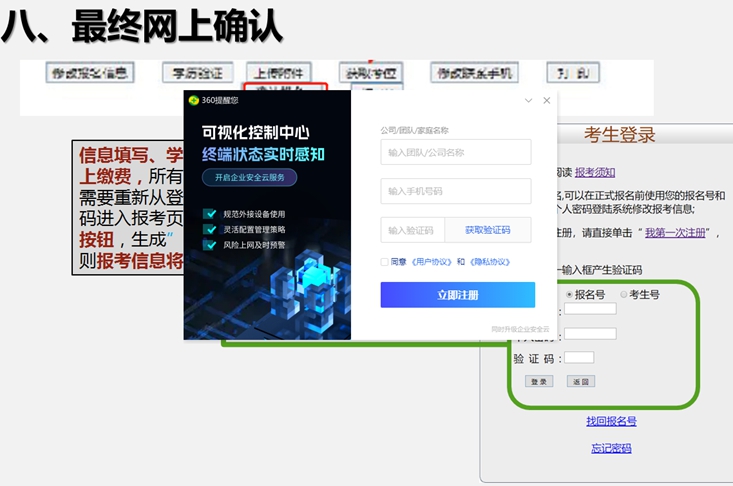Click the 登录 button on login form
Screen dimensions: 733x486
pyautogui.click(x=539, y=381)
